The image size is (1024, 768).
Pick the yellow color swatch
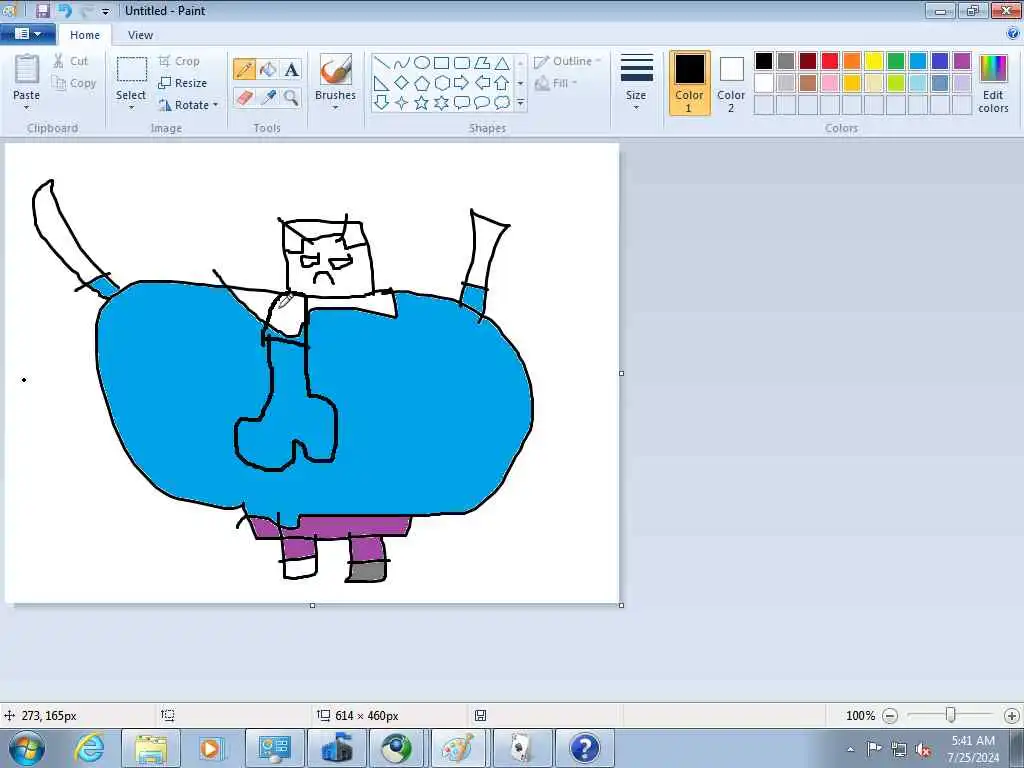click(x=874, y=61)
